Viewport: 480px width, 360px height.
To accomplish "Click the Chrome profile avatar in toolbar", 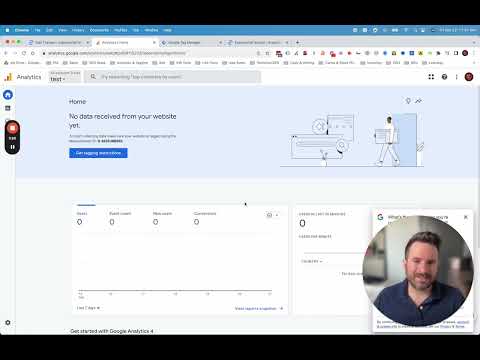I will click(465, 53).
